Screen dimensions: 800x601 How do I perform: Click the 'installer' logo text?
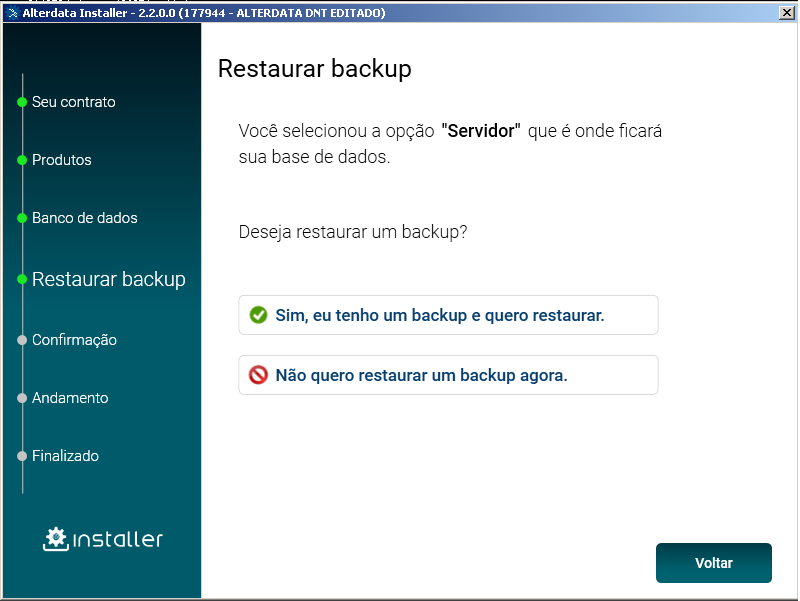coord(118,539)
